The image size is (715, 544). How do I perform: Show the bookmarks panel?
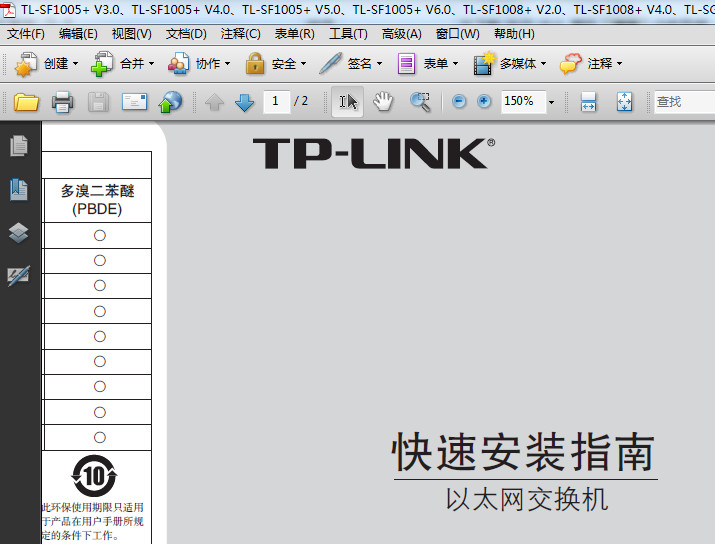pos(19,190)
